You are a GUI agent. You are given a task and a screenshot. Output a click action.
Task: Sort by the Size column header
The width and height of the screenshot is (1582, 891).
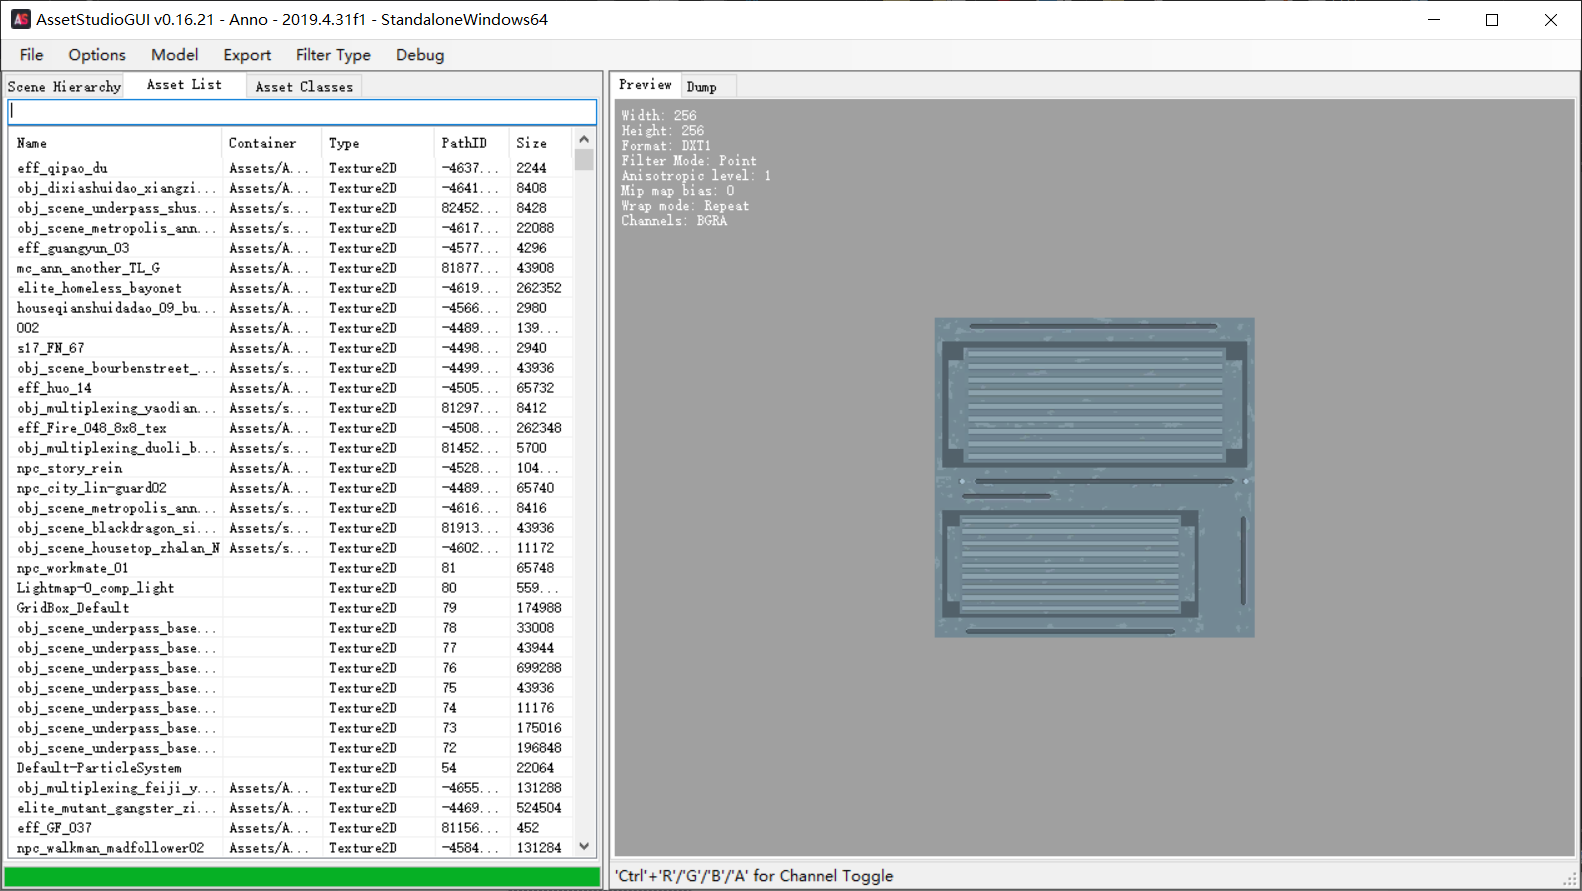(540, 143)
